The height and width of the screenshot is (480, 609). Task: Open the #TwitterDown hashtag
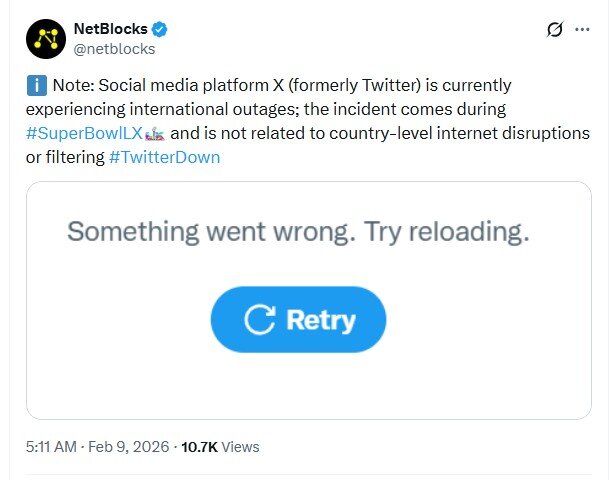point(164,157)
